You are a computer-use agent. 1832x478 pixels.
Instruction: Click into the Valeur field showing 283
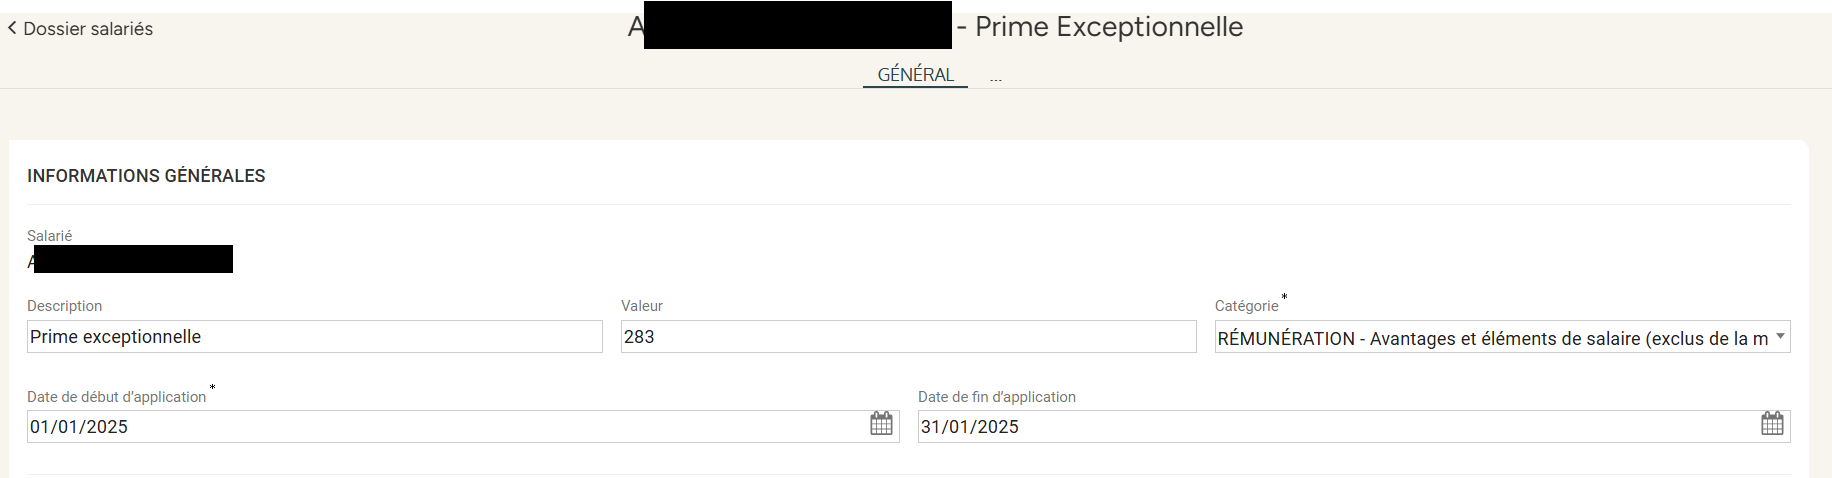(908, 337)
